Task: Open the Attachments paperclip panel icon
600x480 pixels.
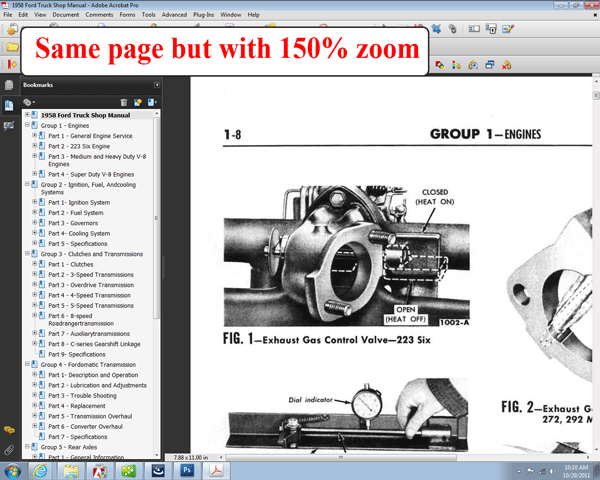Action: 9,450
